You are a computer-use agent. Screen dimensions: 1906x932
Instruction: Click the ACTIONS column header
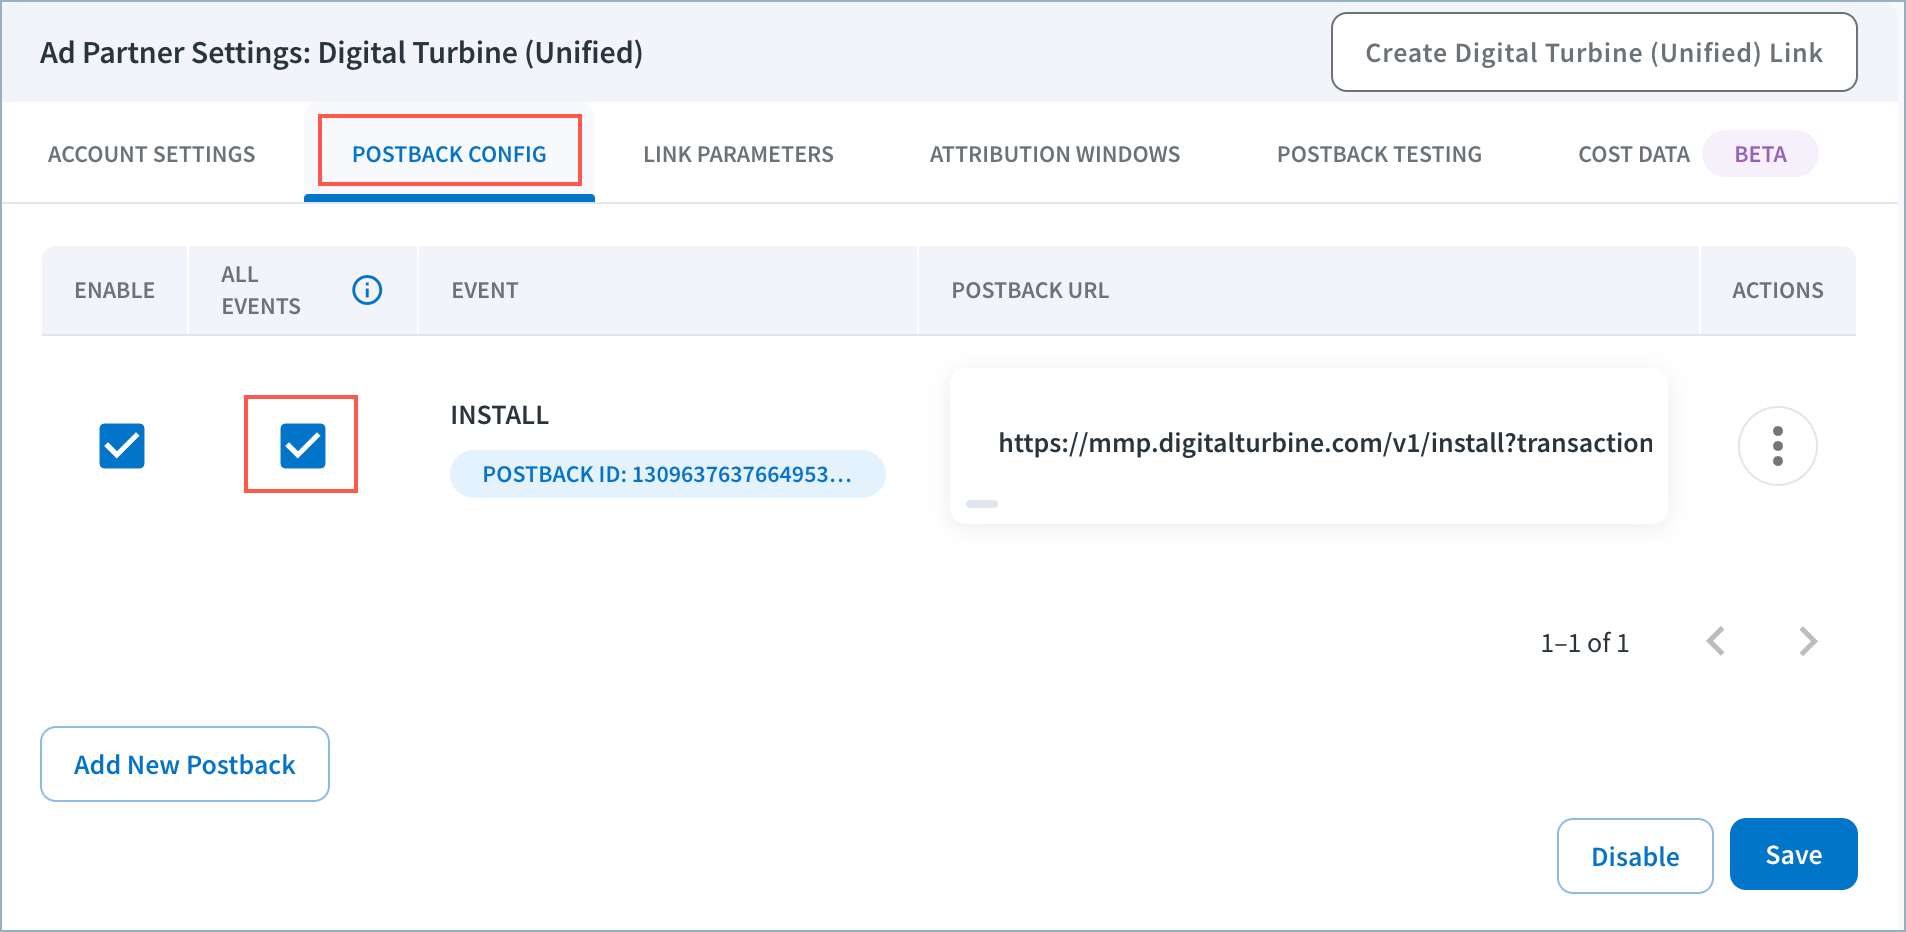pyautogui.click(x=1777, y=290)
